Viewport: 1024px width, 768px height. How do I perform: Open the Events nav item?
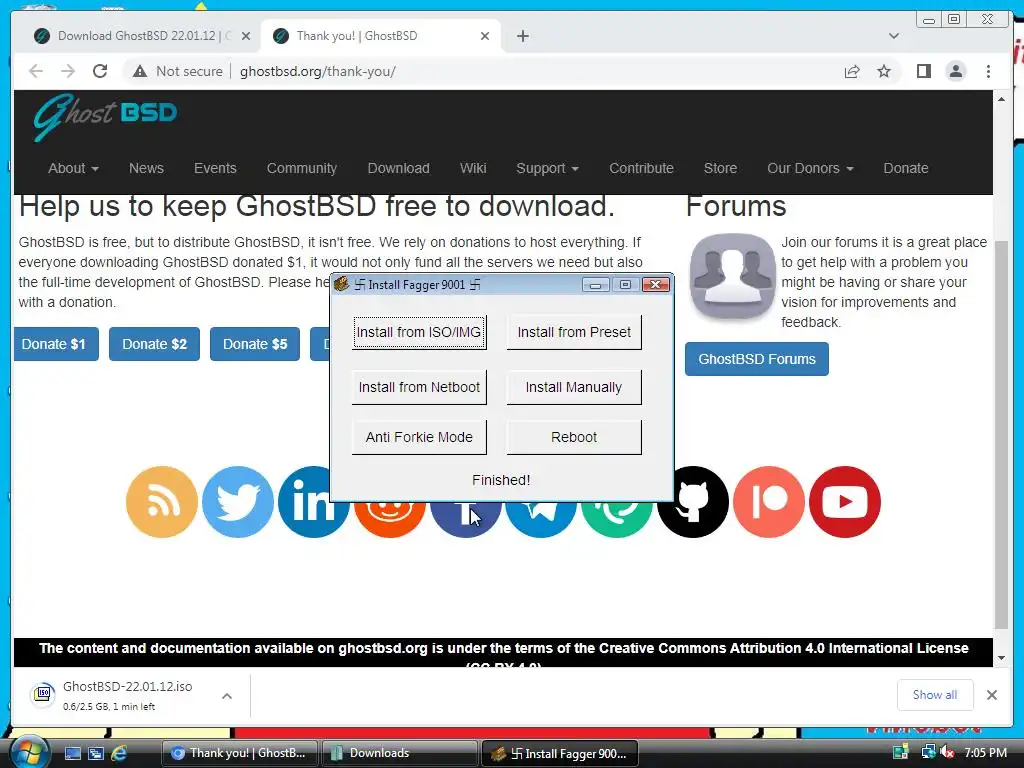coord(215,168)
